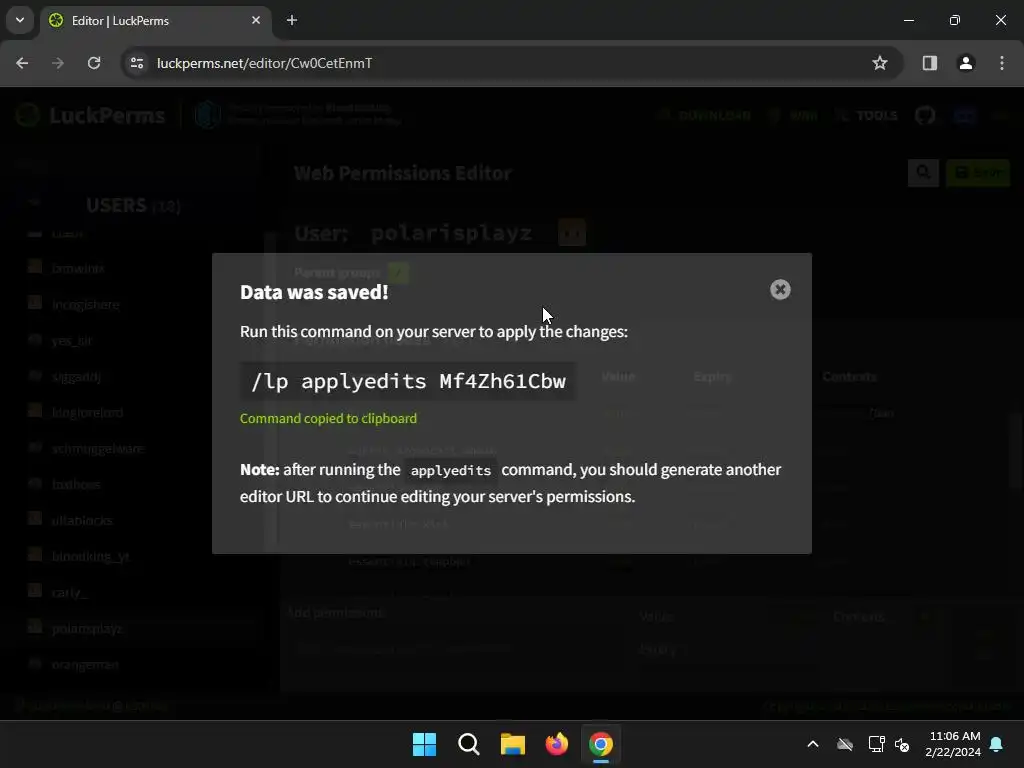Open a new browser tab
Viewport: 1024px width, 768px height.
point(292,20)
